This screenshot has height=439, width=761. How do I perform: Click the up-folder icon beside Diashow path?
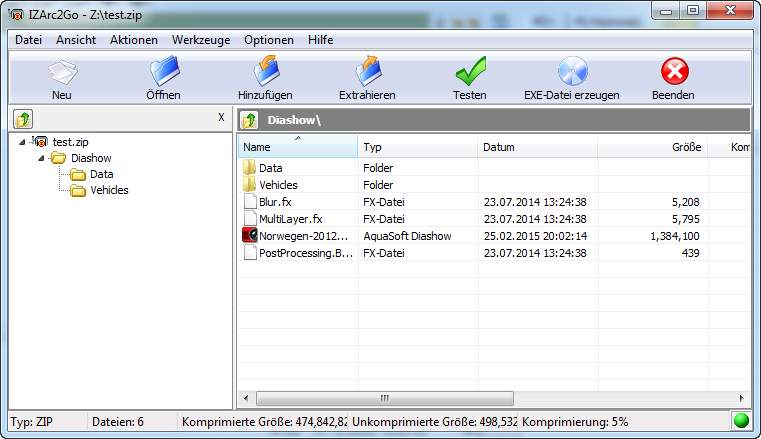(250, 120)
